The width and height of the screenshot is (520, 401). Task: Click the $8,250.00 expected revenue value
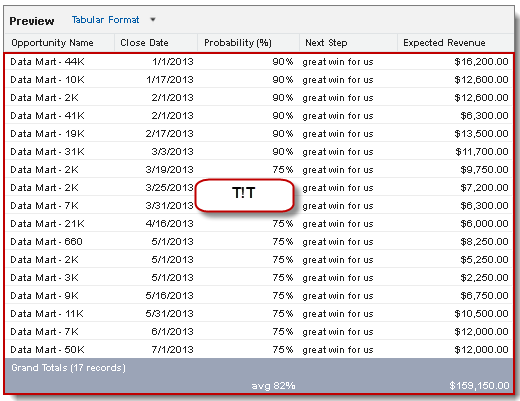point(484,242)
